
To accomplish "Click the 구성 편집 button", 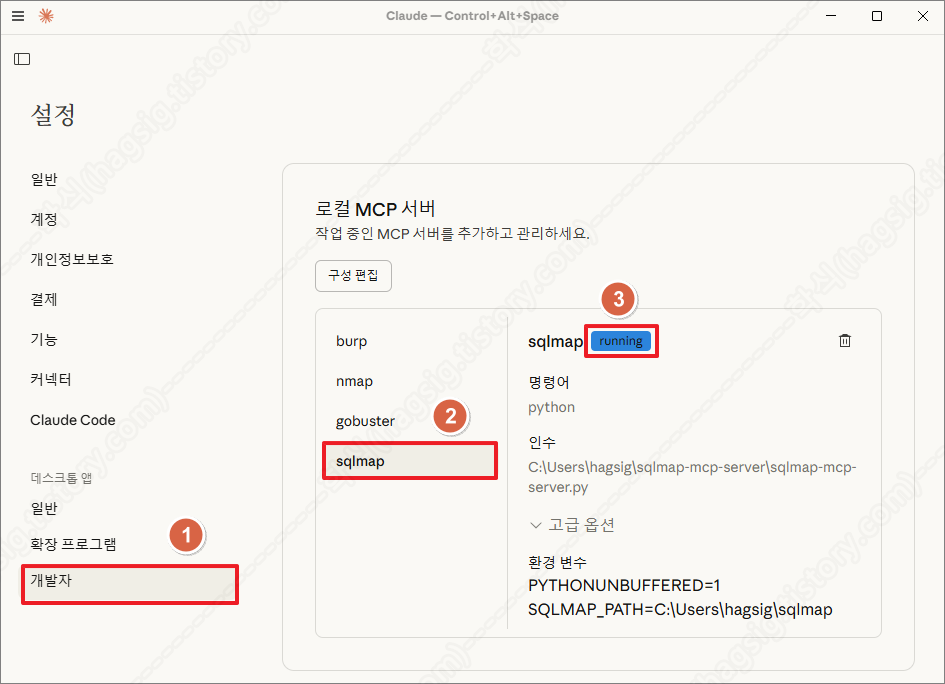I will [353, 276].
